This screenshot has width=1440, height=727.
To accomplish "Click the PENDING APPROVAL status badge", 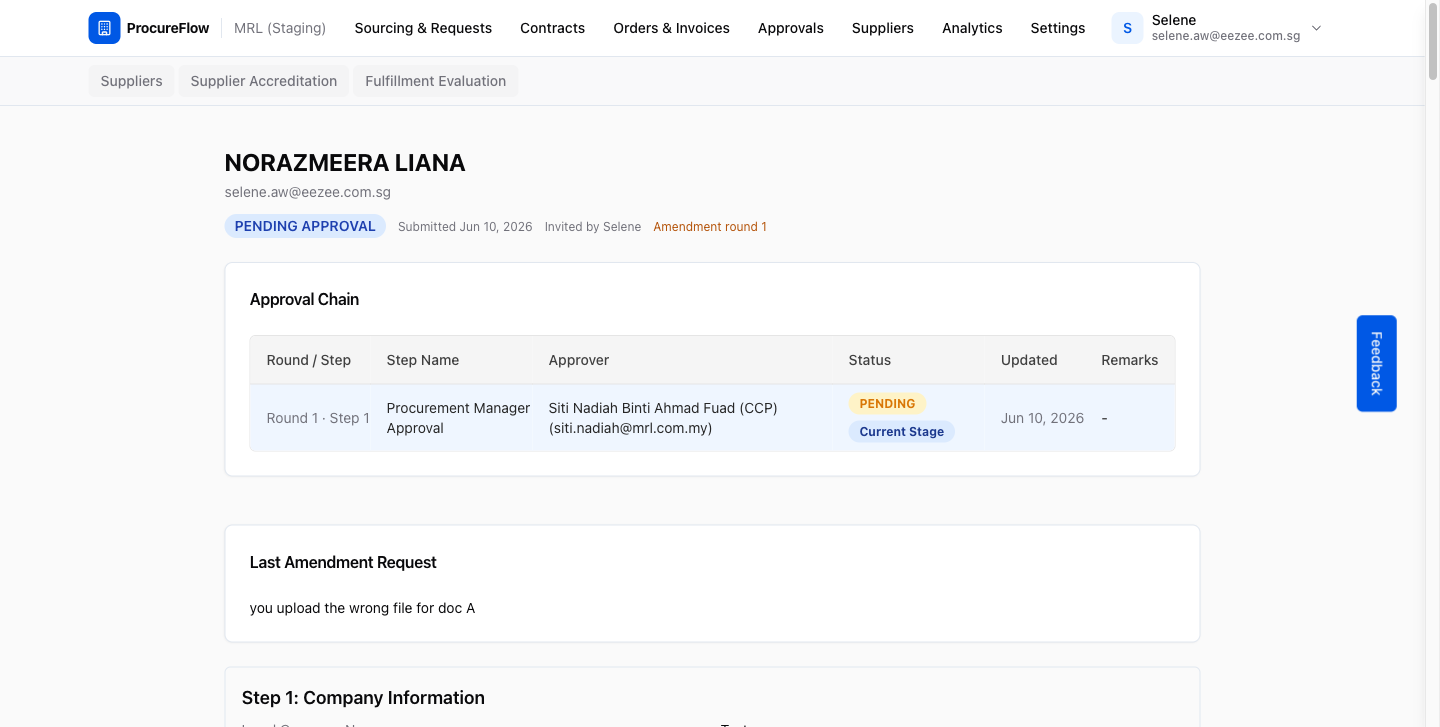I will [x=305, y=226].
